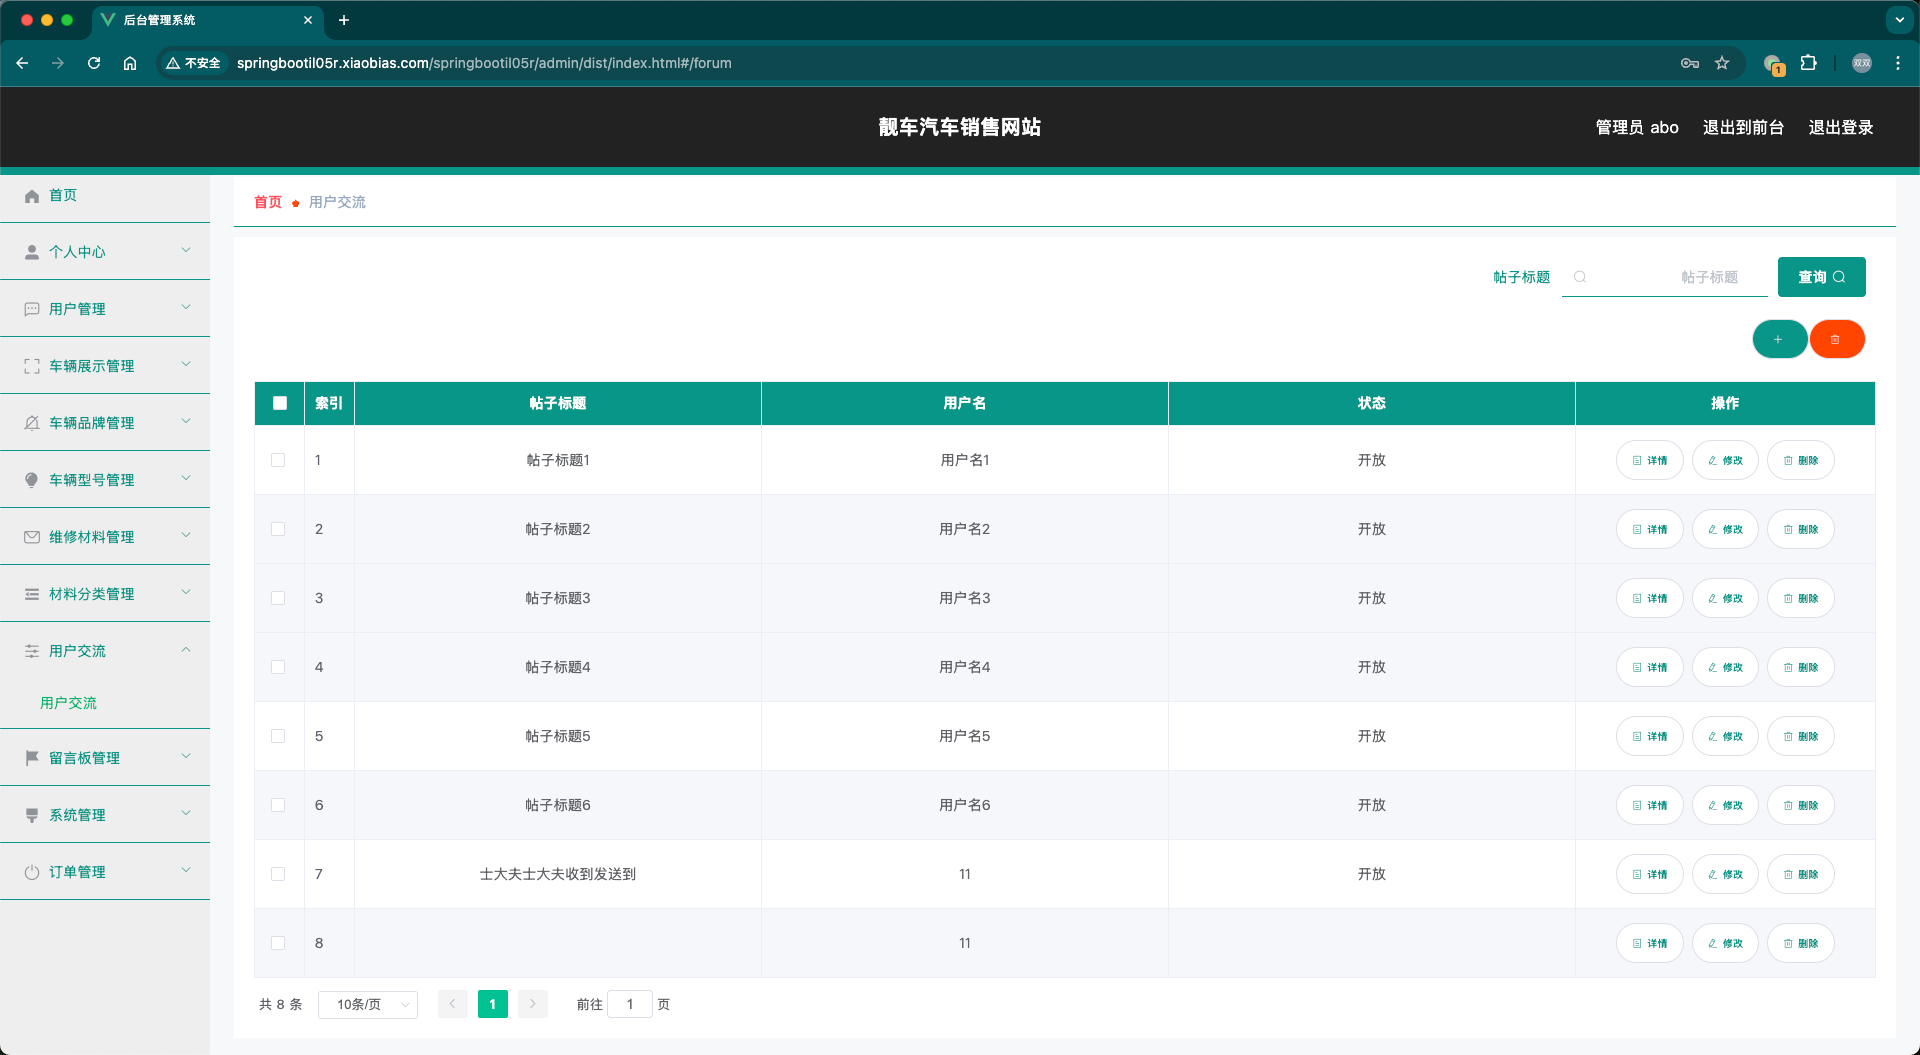Click 修改 for 帖子标题3 row
The image size is (1920, 1055).
coord(1725,598)
